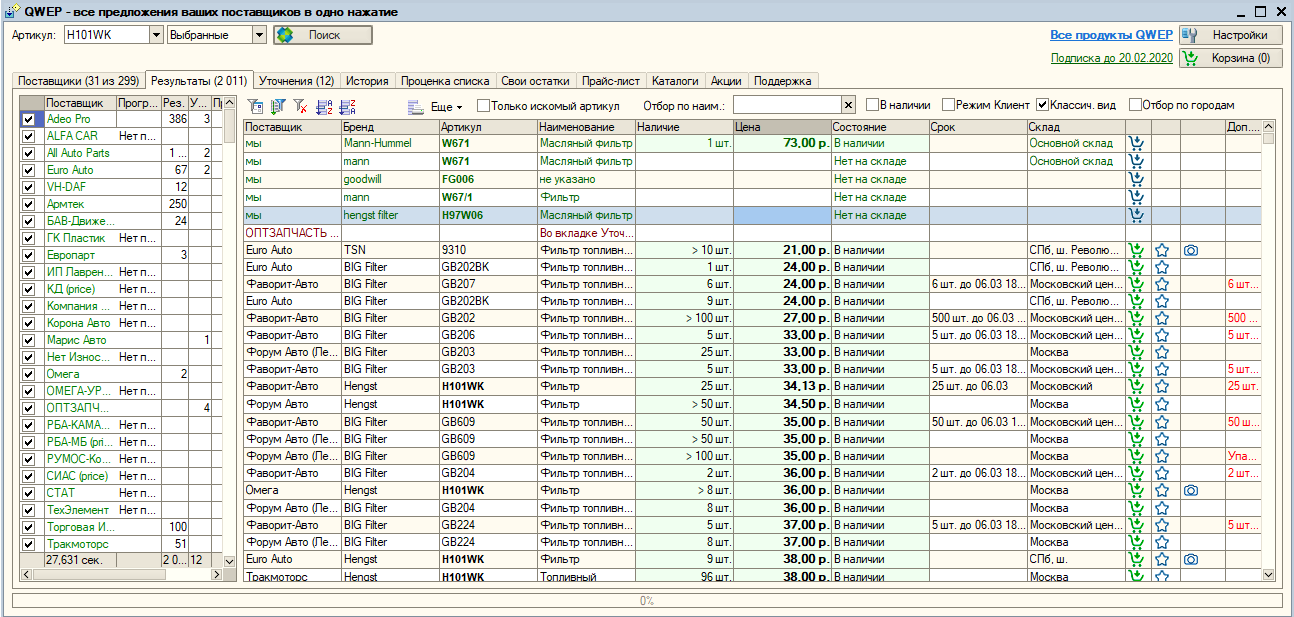This screenshot has width=1294, height=617.
Task: Open photo for the Euro Auto TSN 9310 row
Action: tap(1190, 250)
